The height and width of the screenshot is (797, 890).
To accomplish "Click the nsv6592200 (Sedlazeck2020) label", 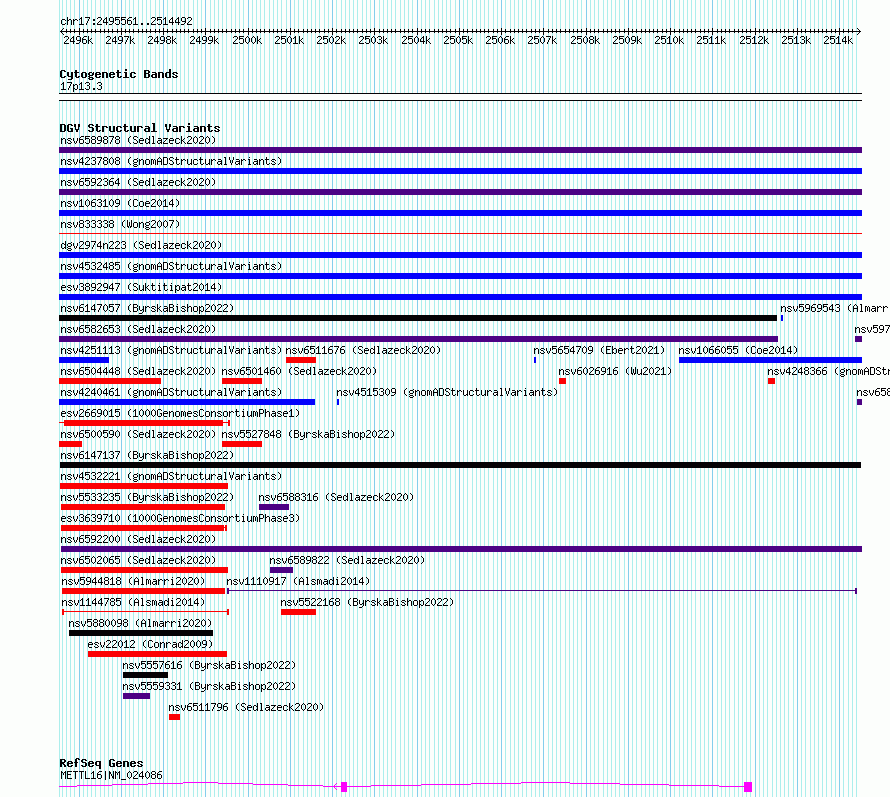I will point(138,539).
